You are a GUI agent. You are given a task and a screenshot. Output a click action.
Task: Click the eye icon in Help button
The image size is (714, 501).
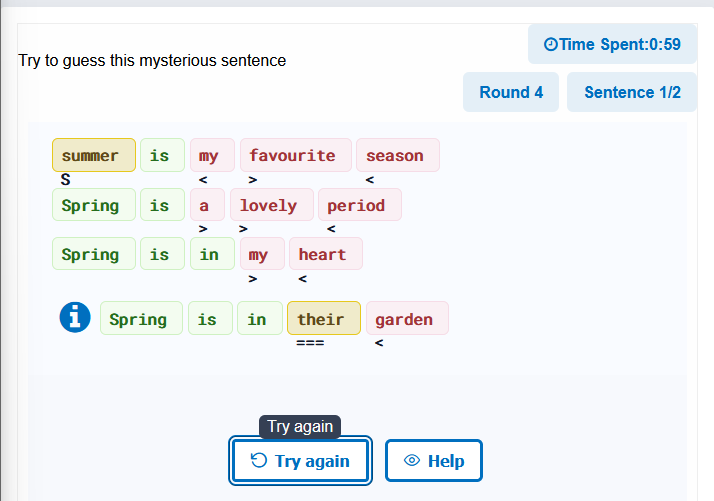[x=412, y=460]
